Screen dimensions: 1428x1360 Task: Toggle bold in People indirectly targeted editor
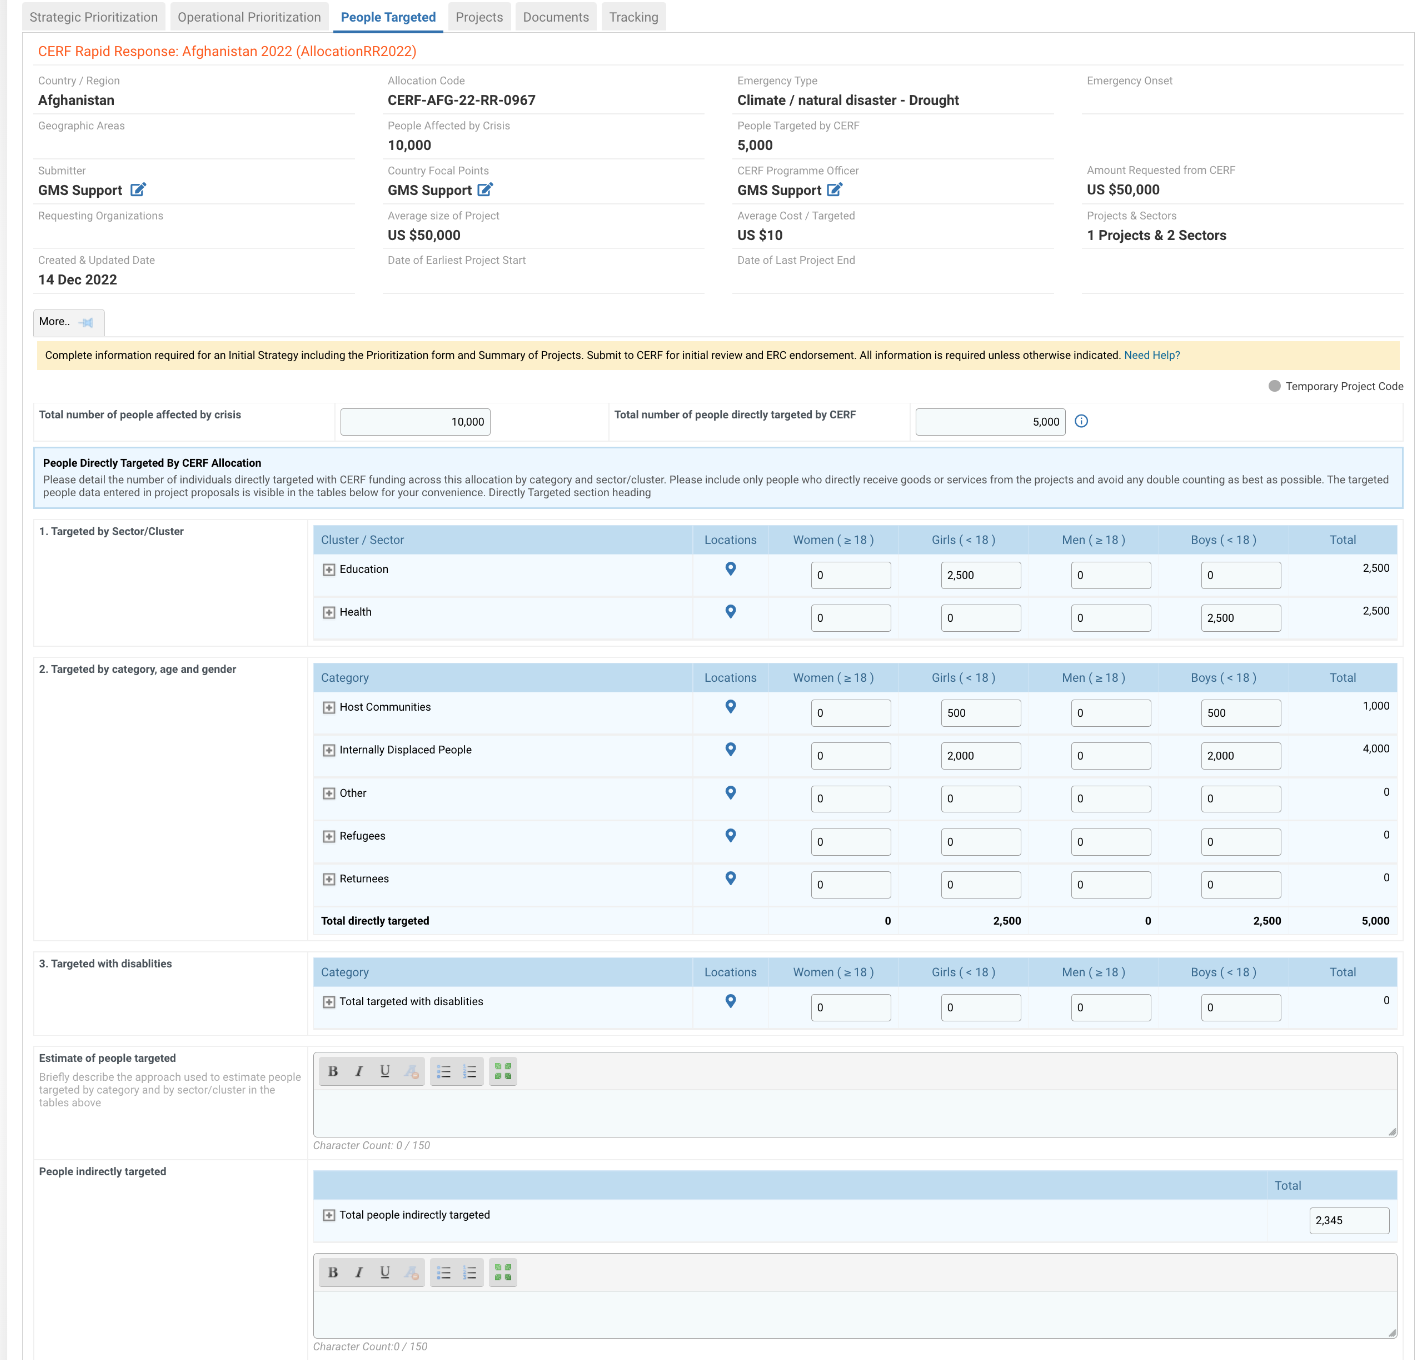tap(333, 1273)
